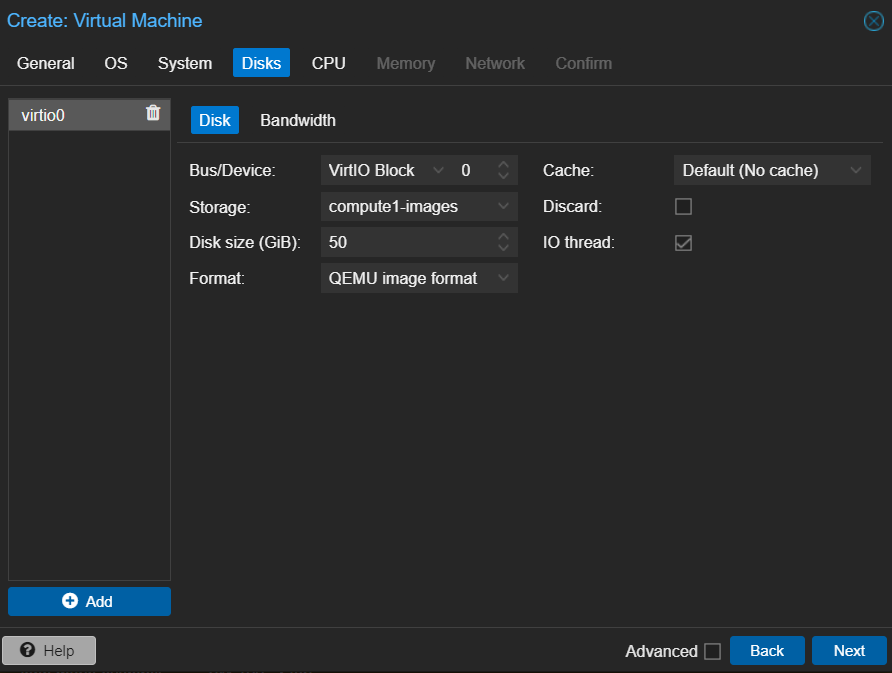Open the General tab
The width and height of the screenshot is (892, 673).
(x=46, y=63)
